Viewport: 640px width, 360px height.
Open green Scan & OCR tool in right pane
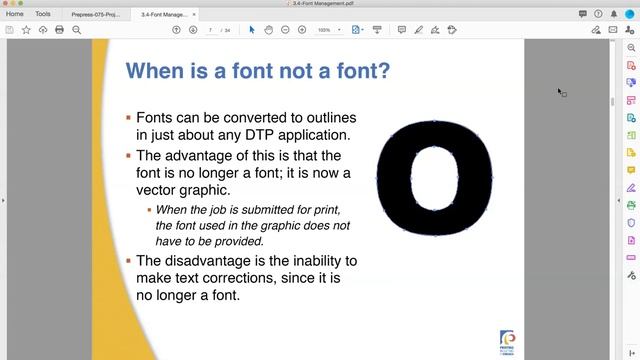click(631, 205)
